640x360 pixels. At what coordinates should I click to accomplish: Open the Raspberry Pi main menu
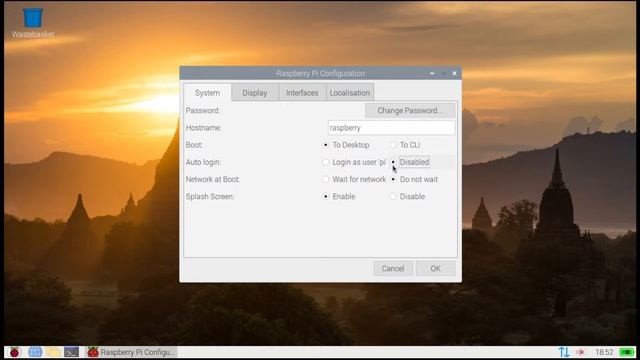(x=15, y=352)
